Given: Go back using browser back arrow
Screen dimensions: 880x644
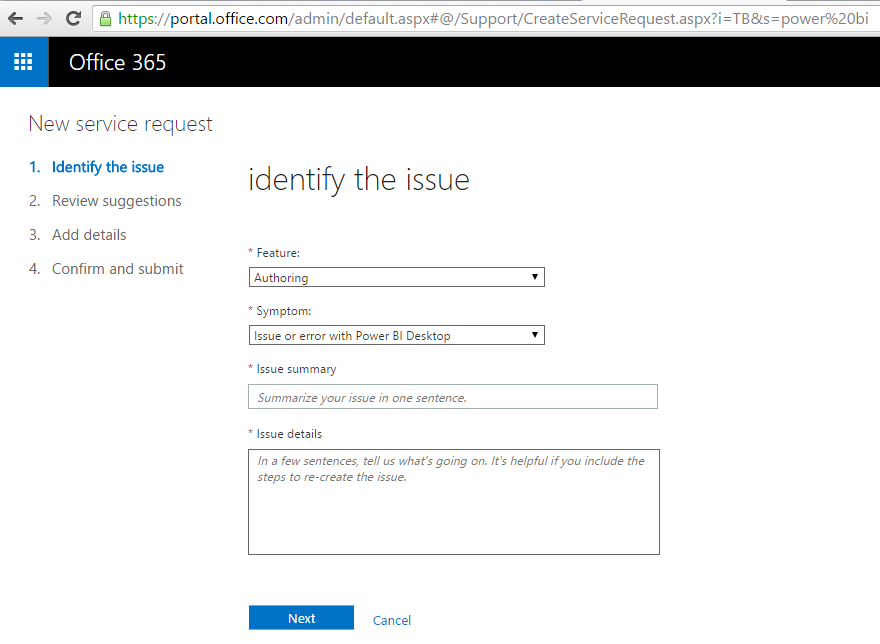Looking at the screenshot, I should pos(15,19).
